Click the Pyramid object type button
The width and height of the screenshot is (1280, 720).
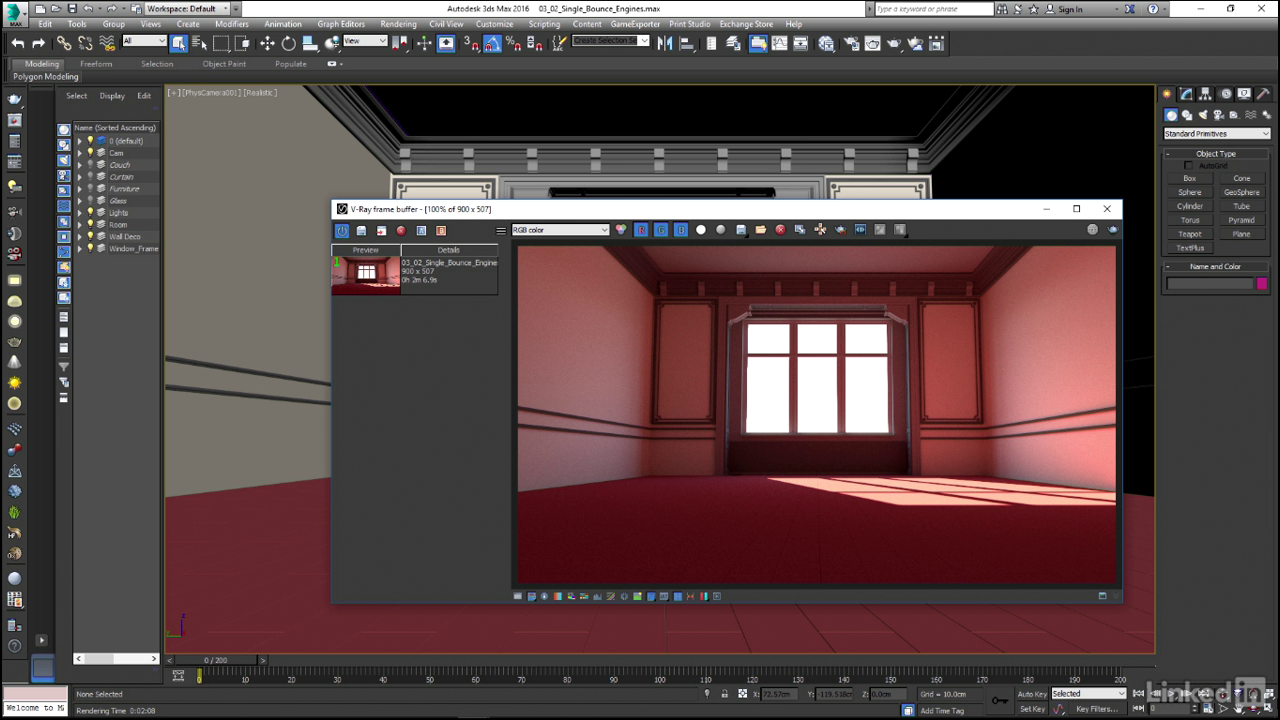pyautogui.click(x=1242, y=220)
